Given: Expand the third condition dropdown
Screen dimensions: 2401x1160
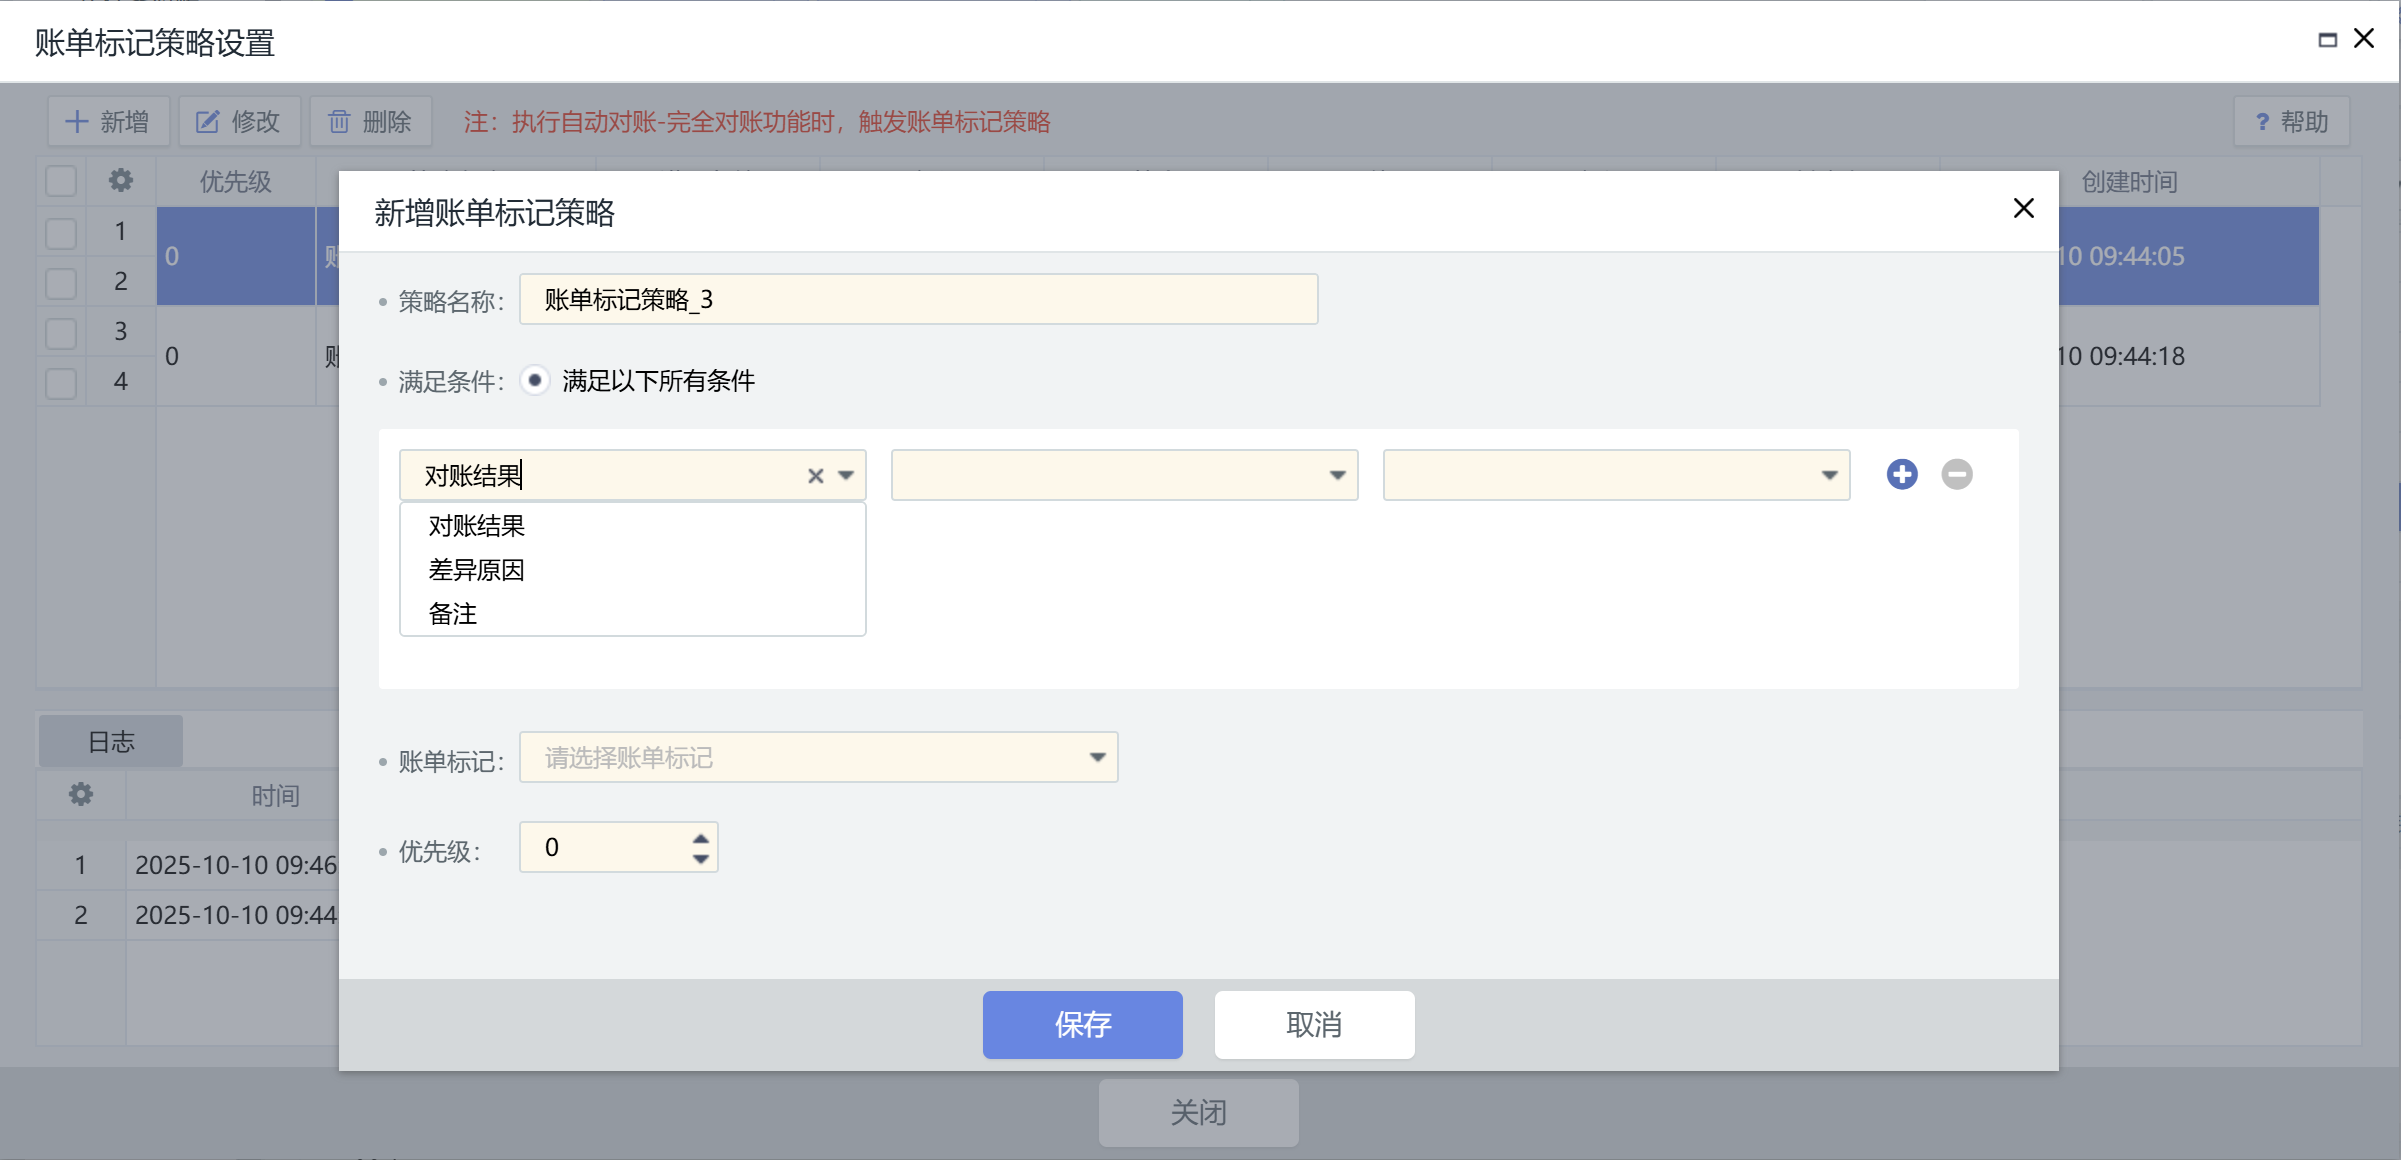Looking at the screenshot, I should pos(1828,475).
